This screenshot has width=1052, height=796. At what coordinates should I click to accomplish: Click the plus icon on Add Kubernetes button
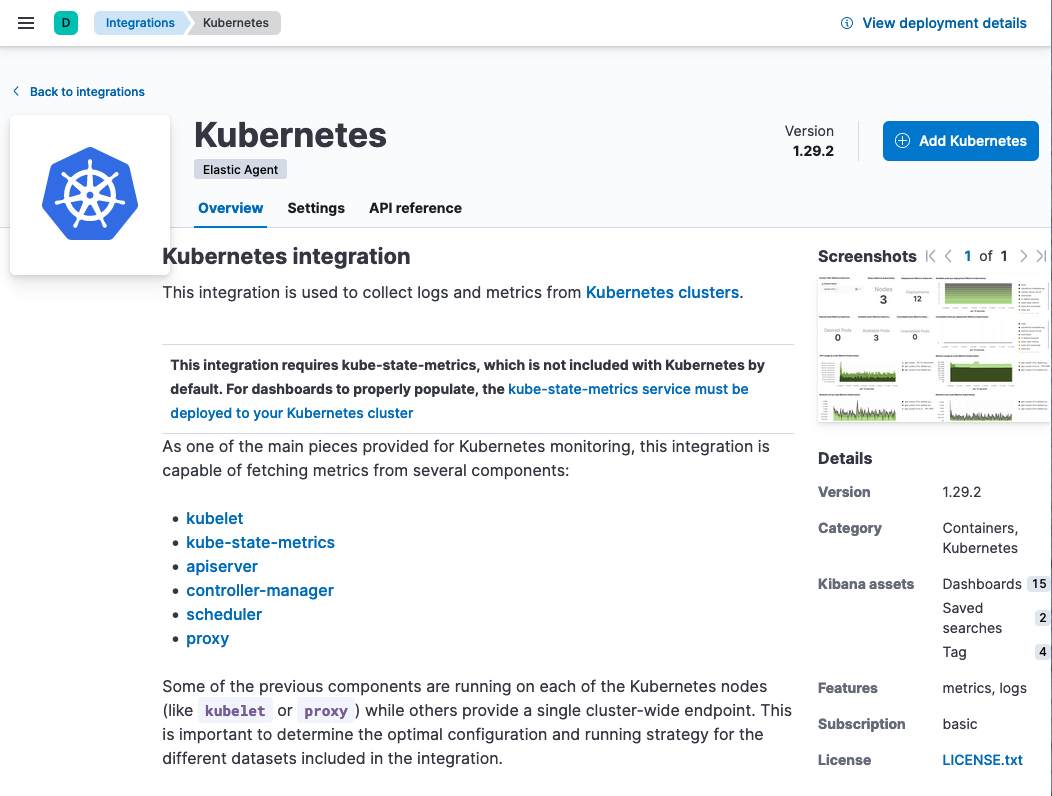(903, 140)
